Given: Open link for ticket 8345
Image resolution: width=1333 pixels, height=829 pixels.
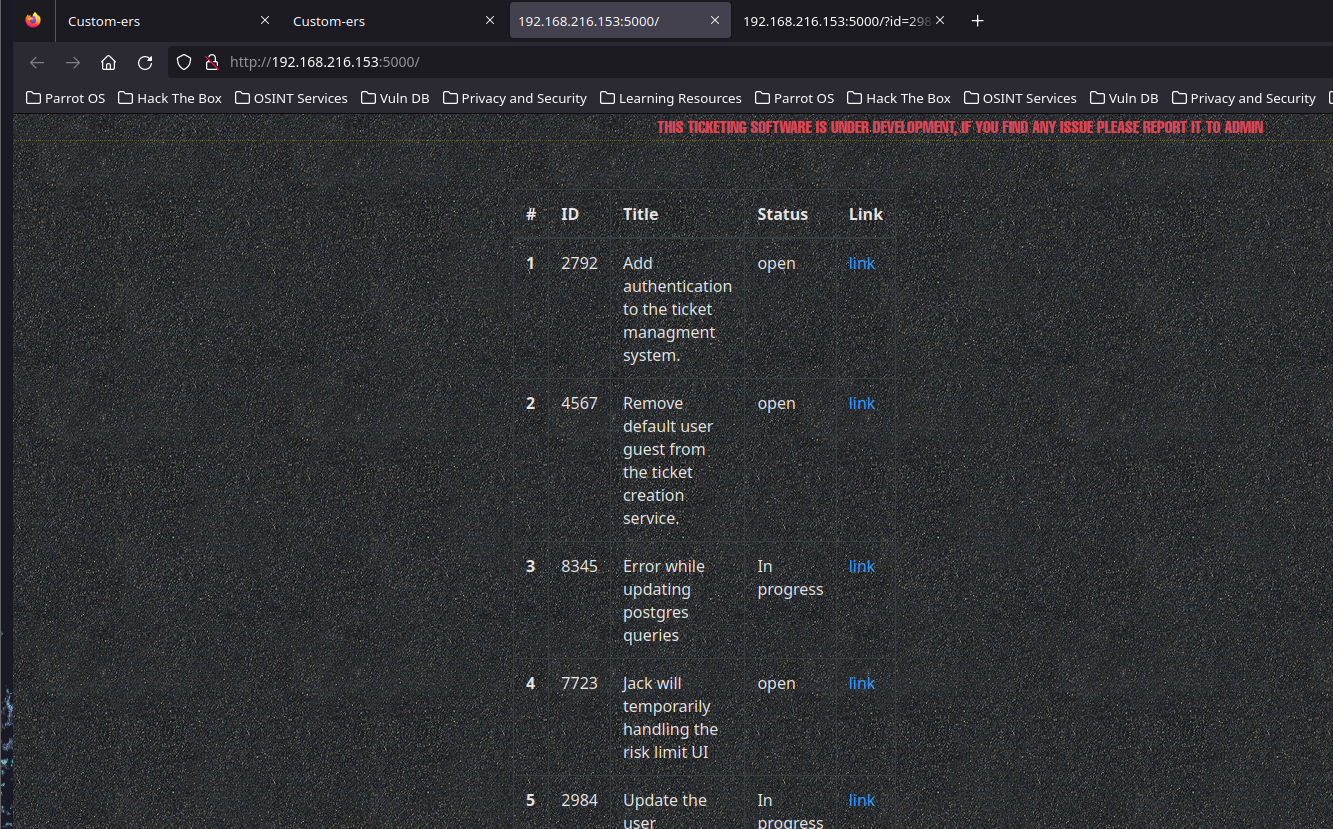Looking at the screenshot, I should click(861, 566).
